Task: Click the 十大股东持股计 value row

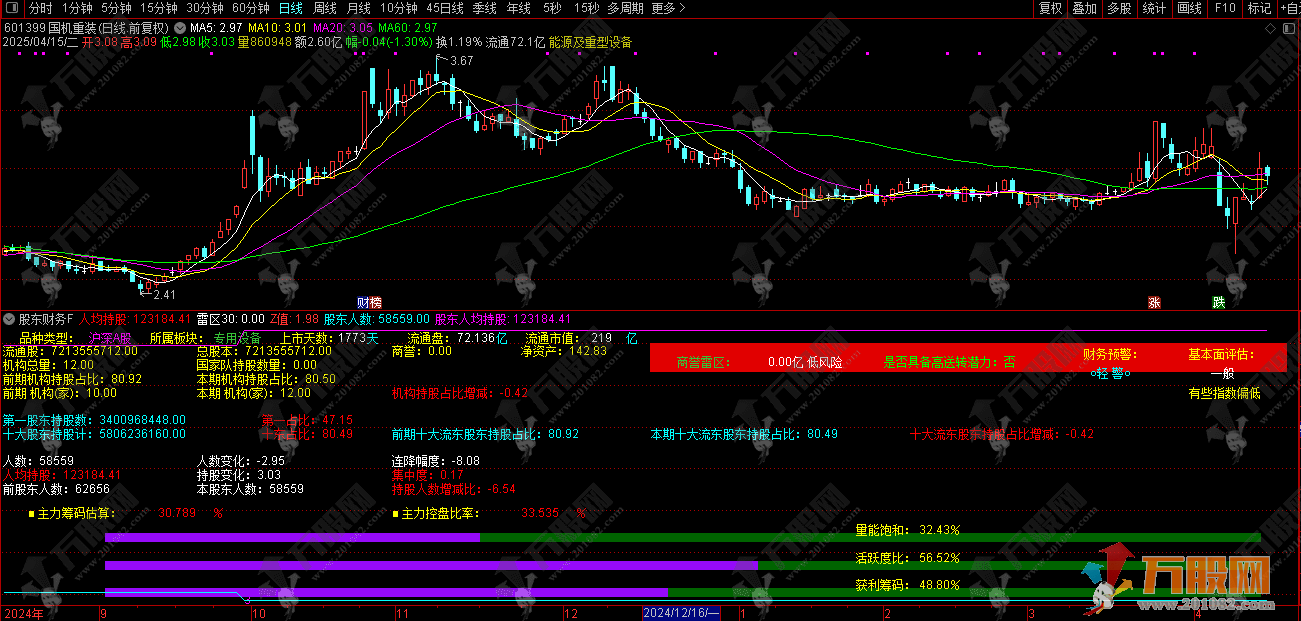Action: [94, 434]
